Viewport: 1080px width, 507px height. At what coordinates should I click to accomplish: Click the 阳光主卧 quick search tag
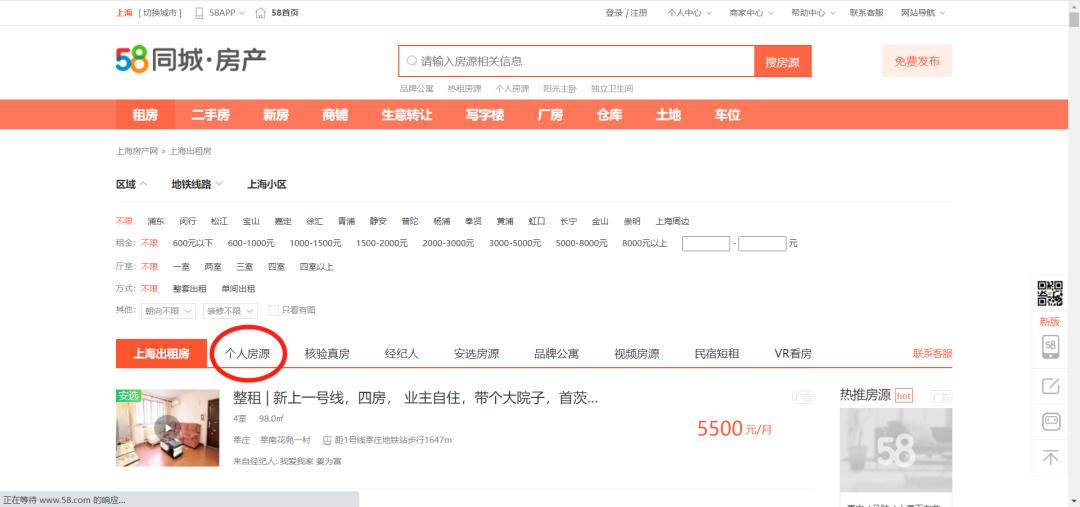(x=560, y=89)
